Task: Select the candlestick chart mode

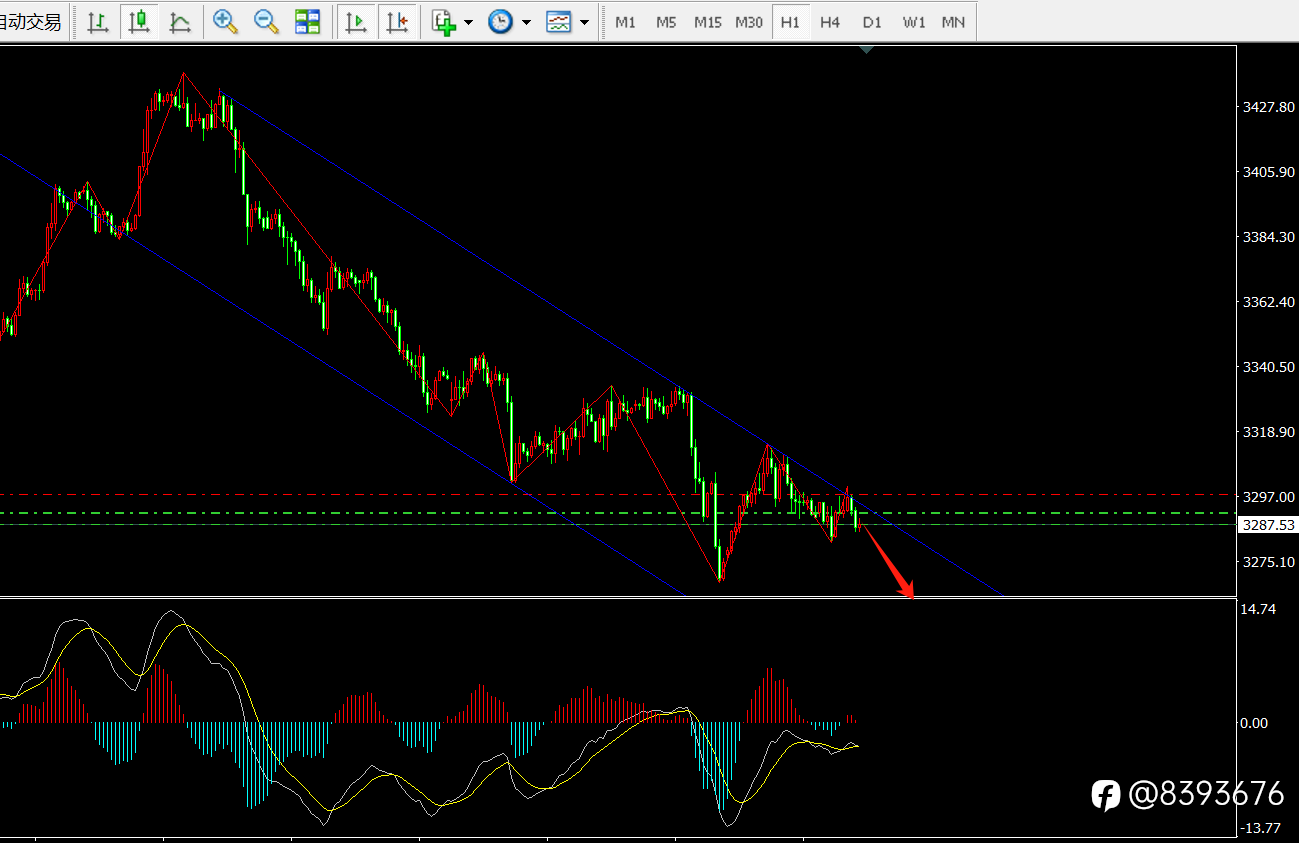Action: [139, 21]
